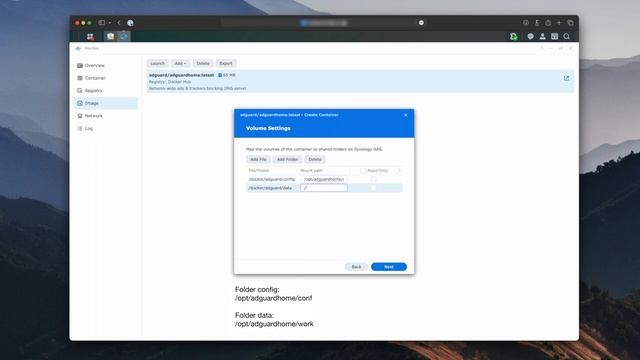This screenshot has height=360, width=640.
Task: Open the DSM Main Menu icon
Action: tap(90, 36)
